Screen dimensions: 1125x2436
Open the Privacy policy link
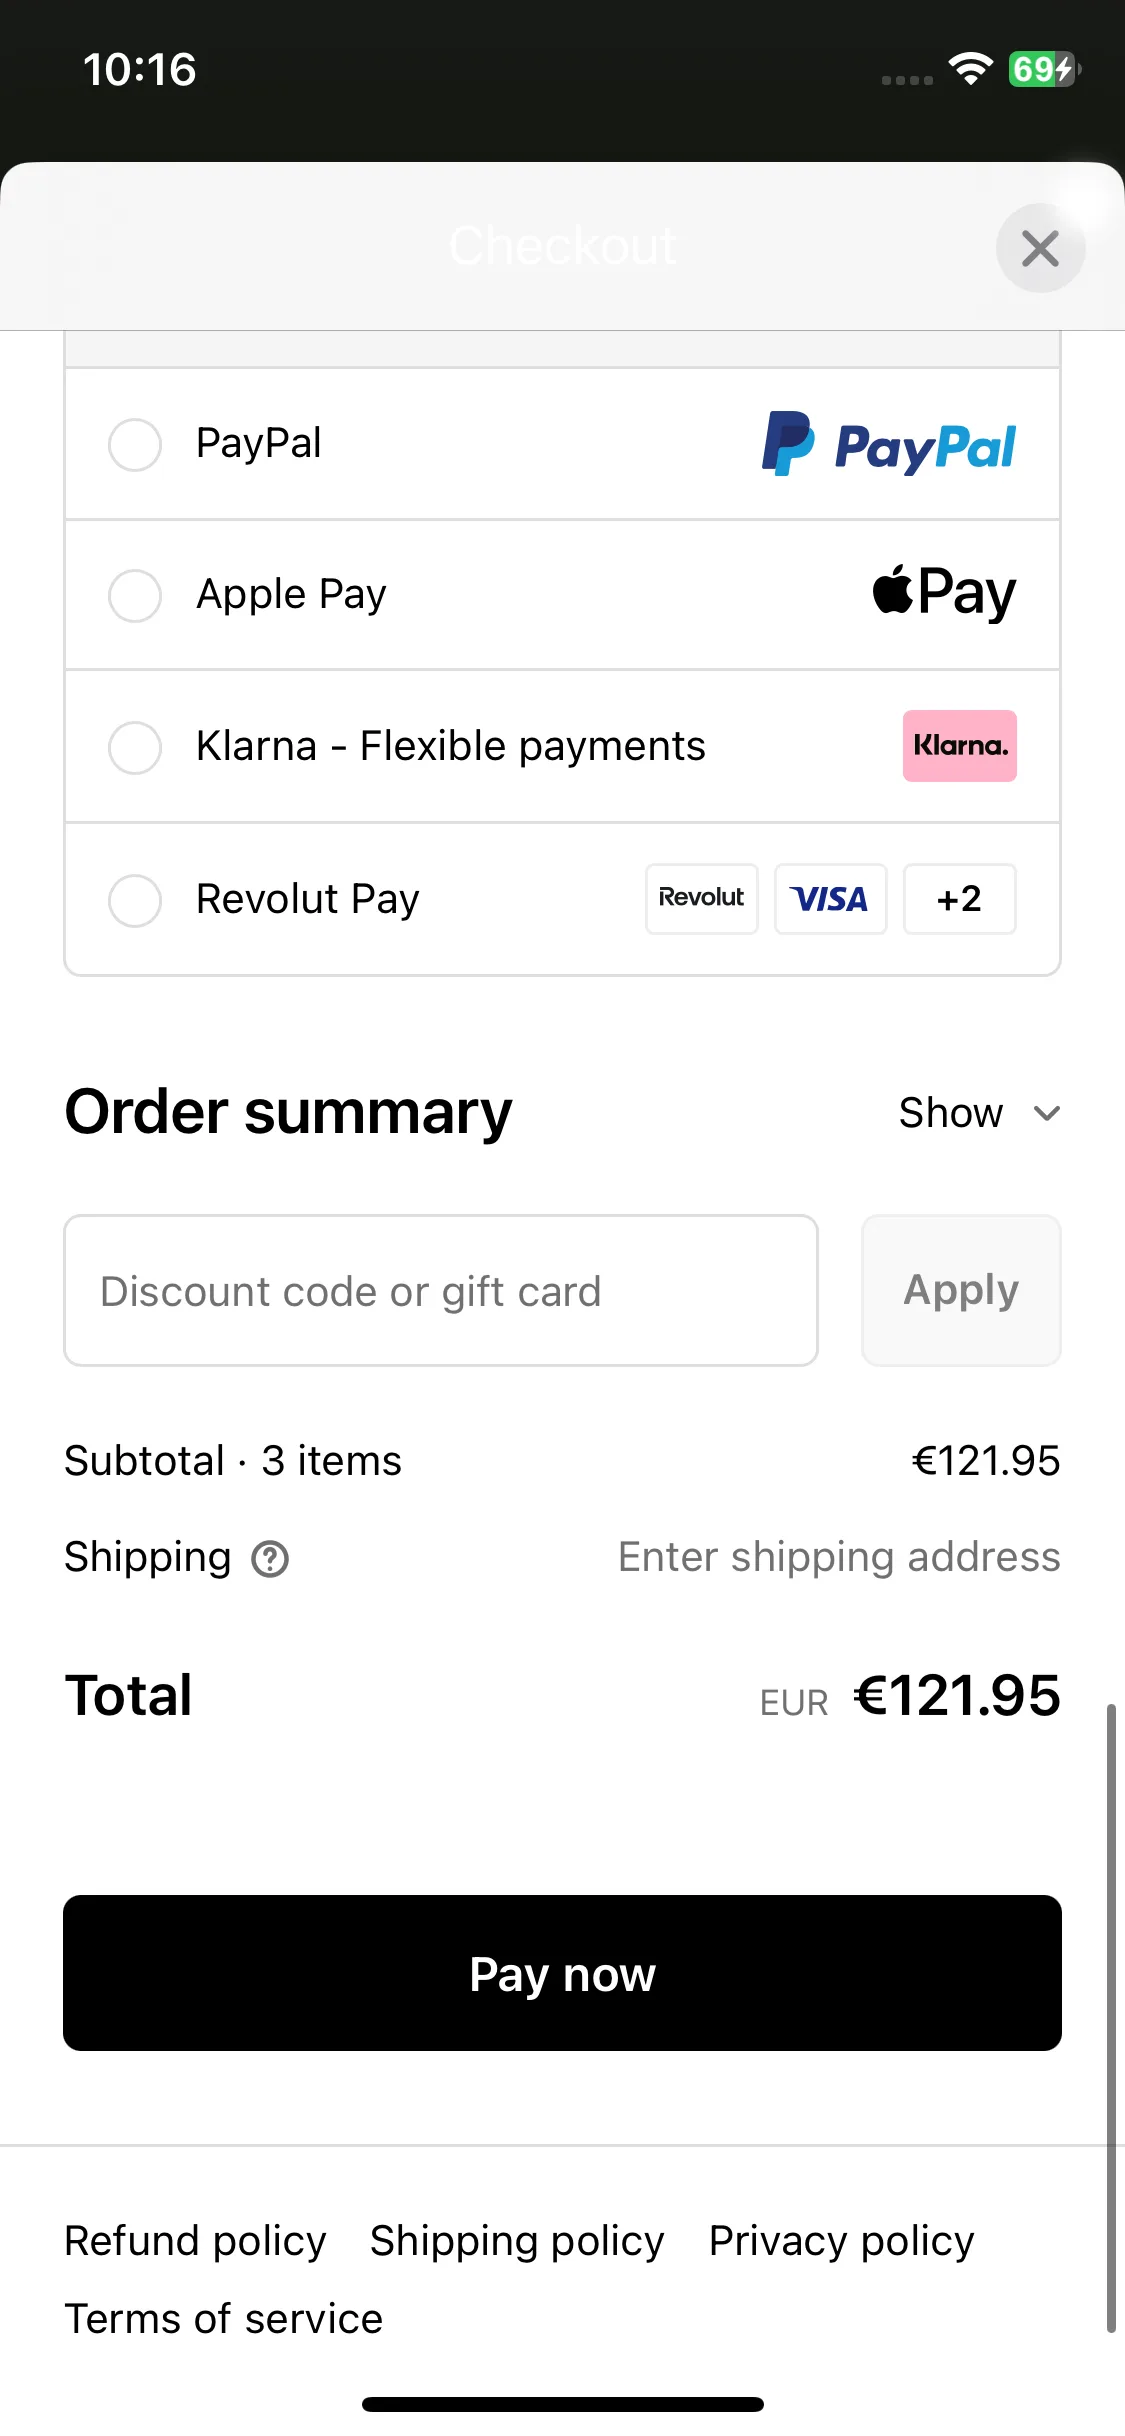(841, 2241)
